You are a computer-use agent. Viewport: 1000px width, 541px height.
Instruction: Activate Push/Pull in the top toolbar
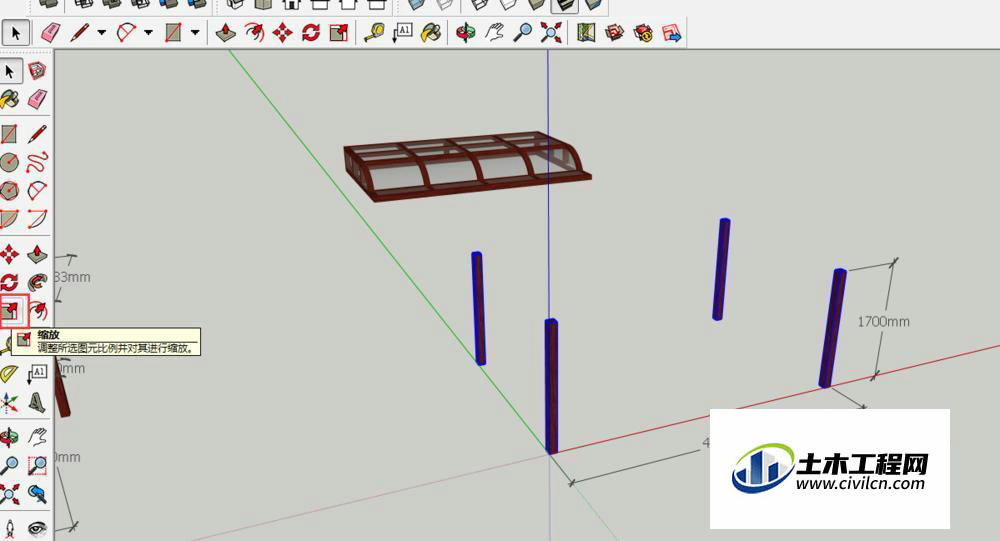coord(226,33)
